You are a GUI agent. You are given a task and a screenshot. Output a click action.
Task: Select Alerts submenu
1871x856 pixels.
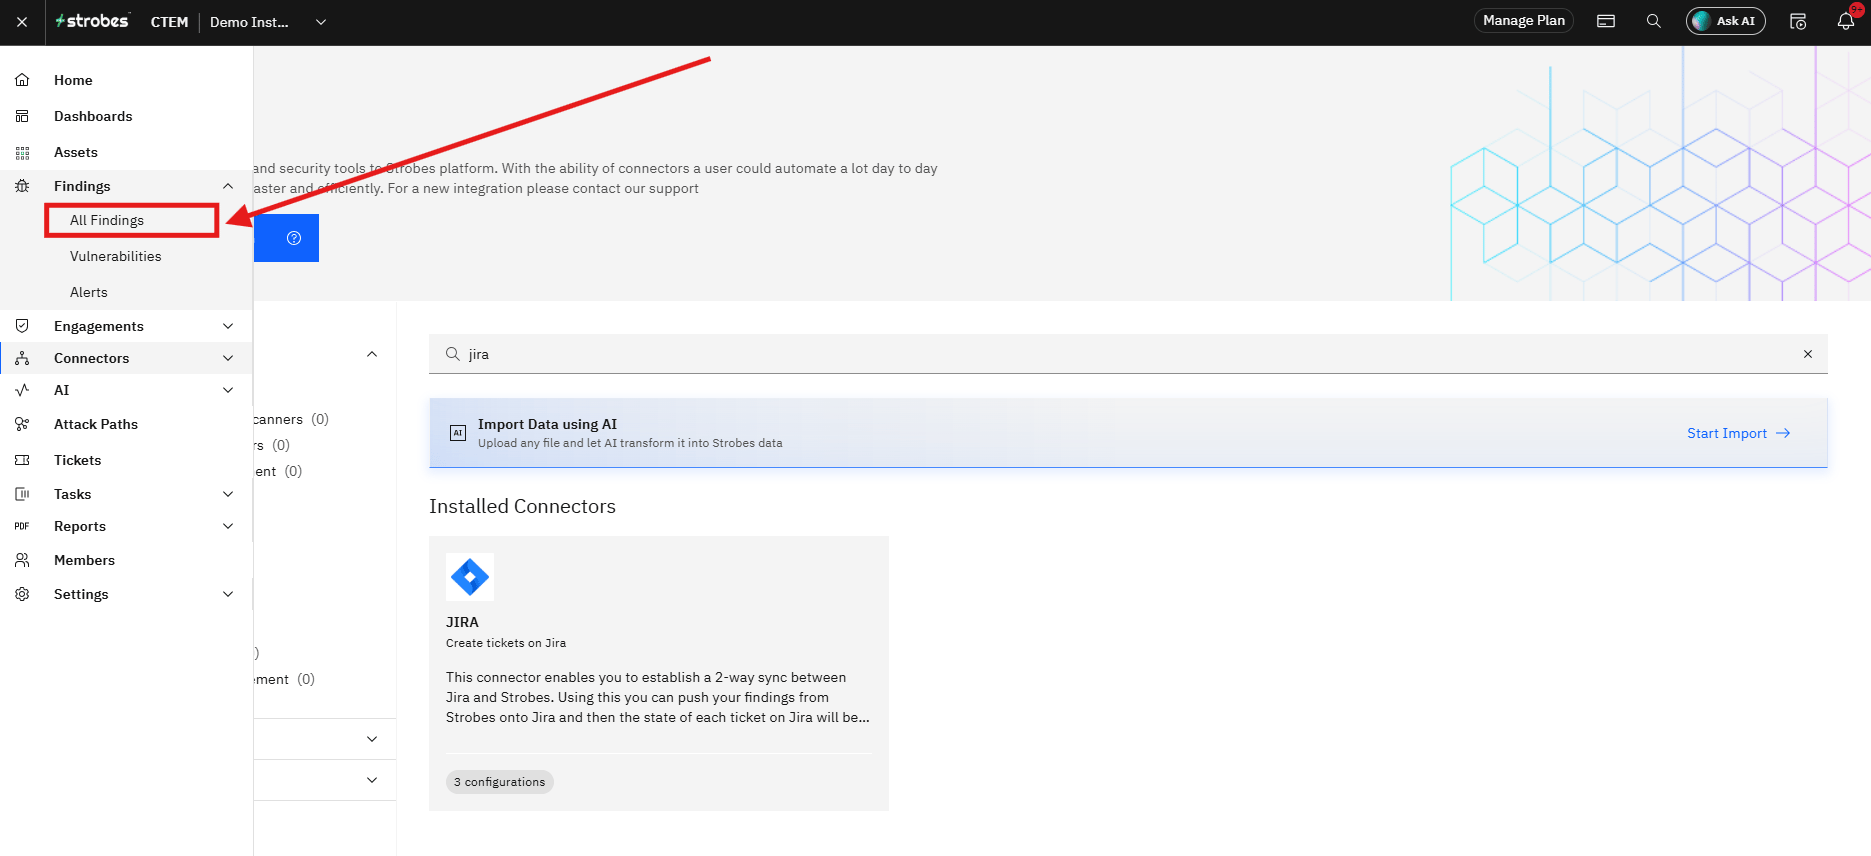point(89,292)
